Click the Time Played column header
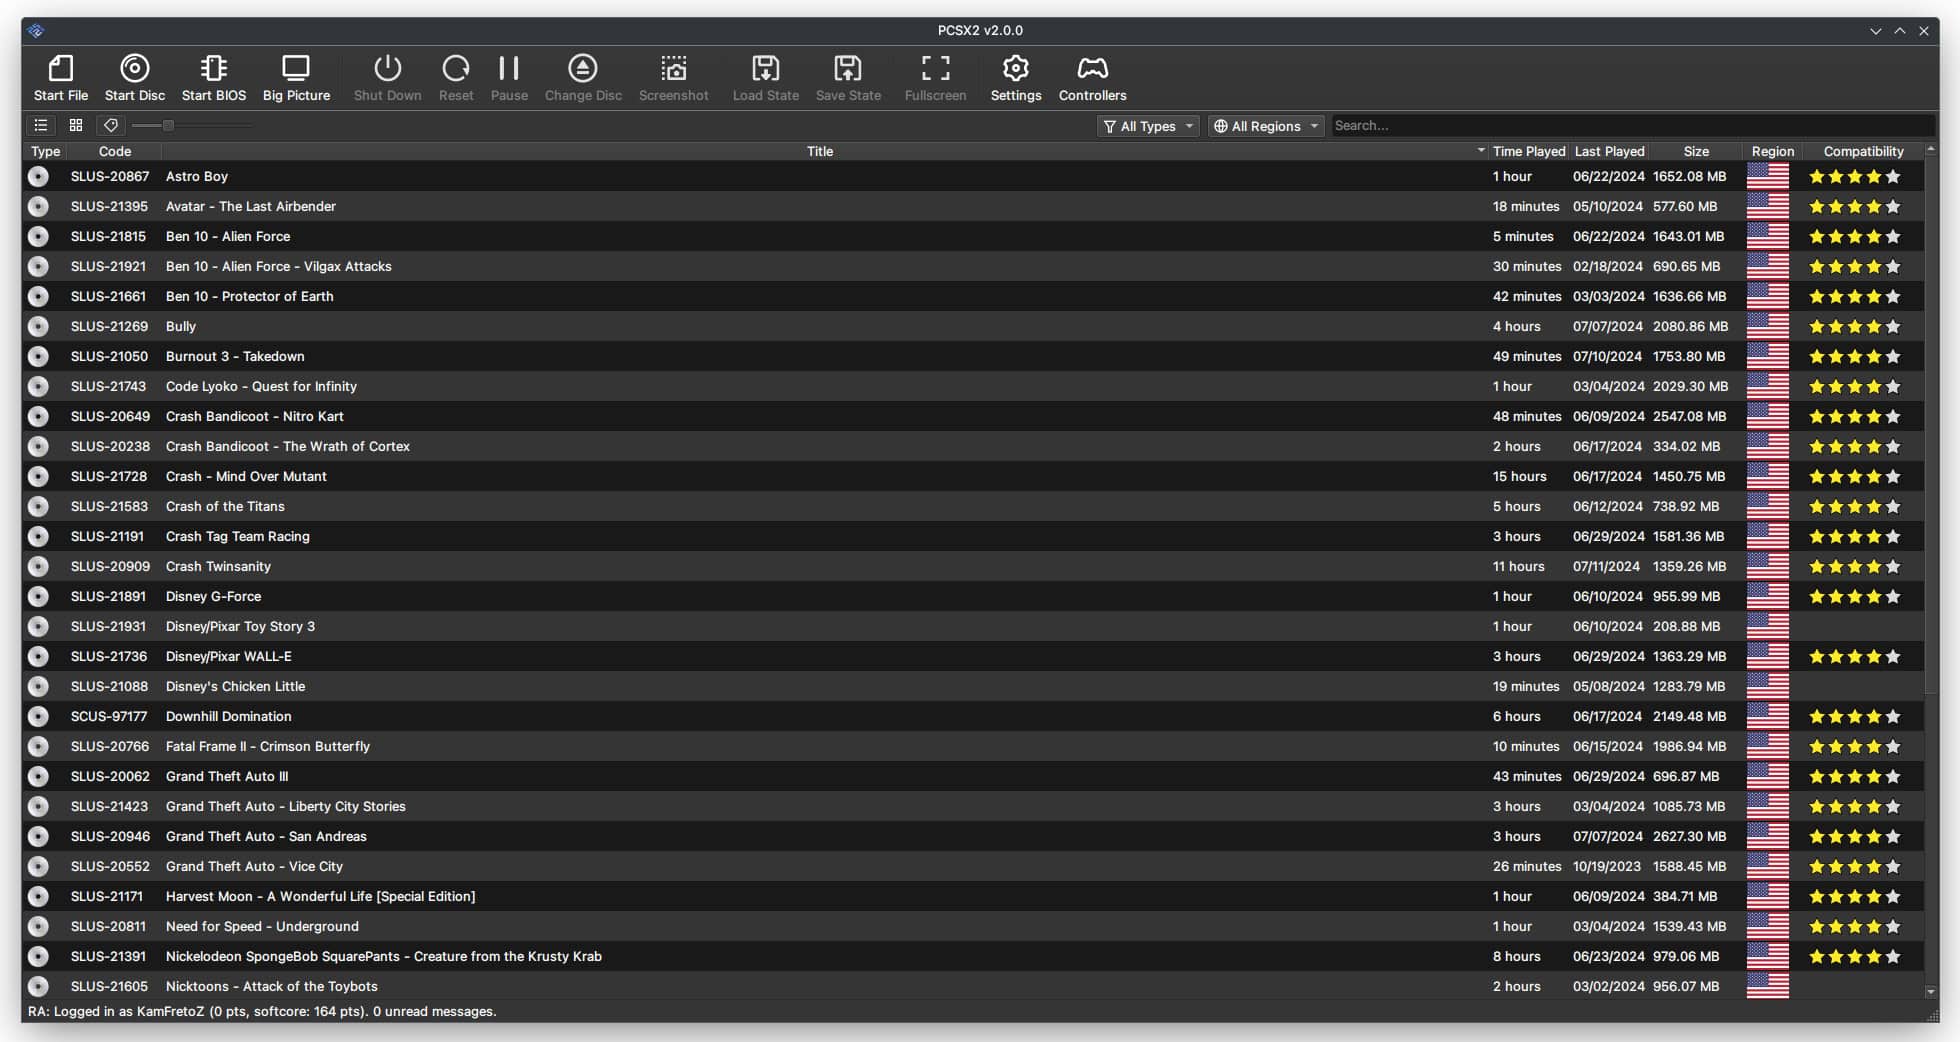The height and width of the screenshot is (1042, 1960). coord(1529,151)
